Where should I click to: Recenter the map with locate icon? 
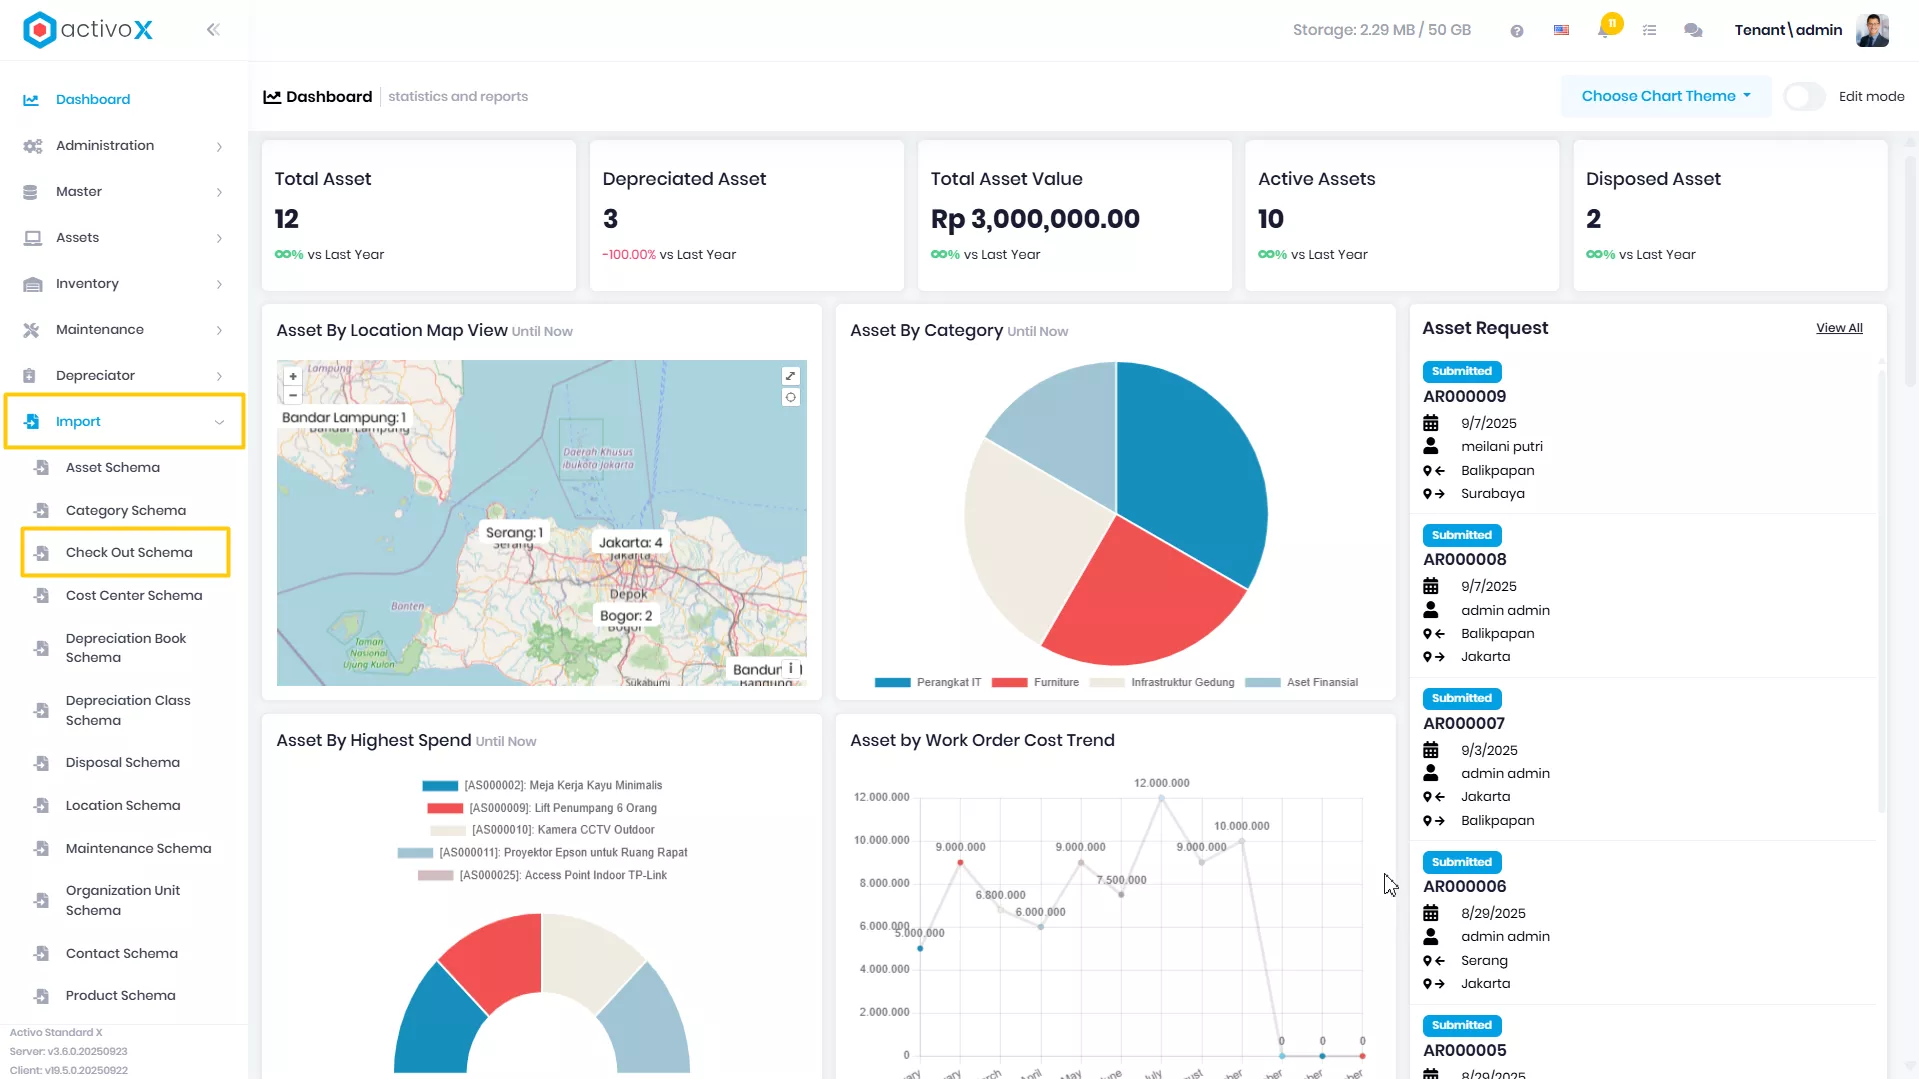click(790, 397)
